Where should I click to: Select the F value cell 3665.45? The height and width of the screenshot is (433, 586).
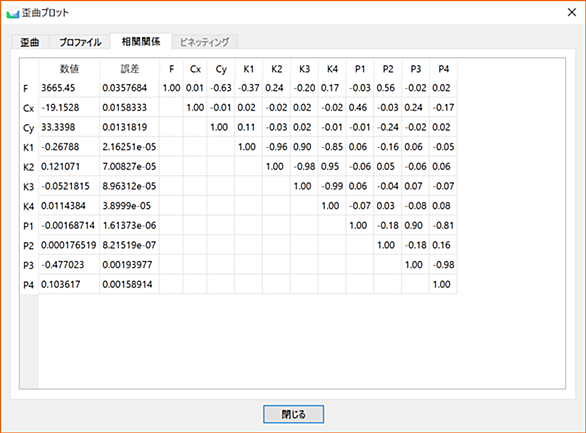69,88
